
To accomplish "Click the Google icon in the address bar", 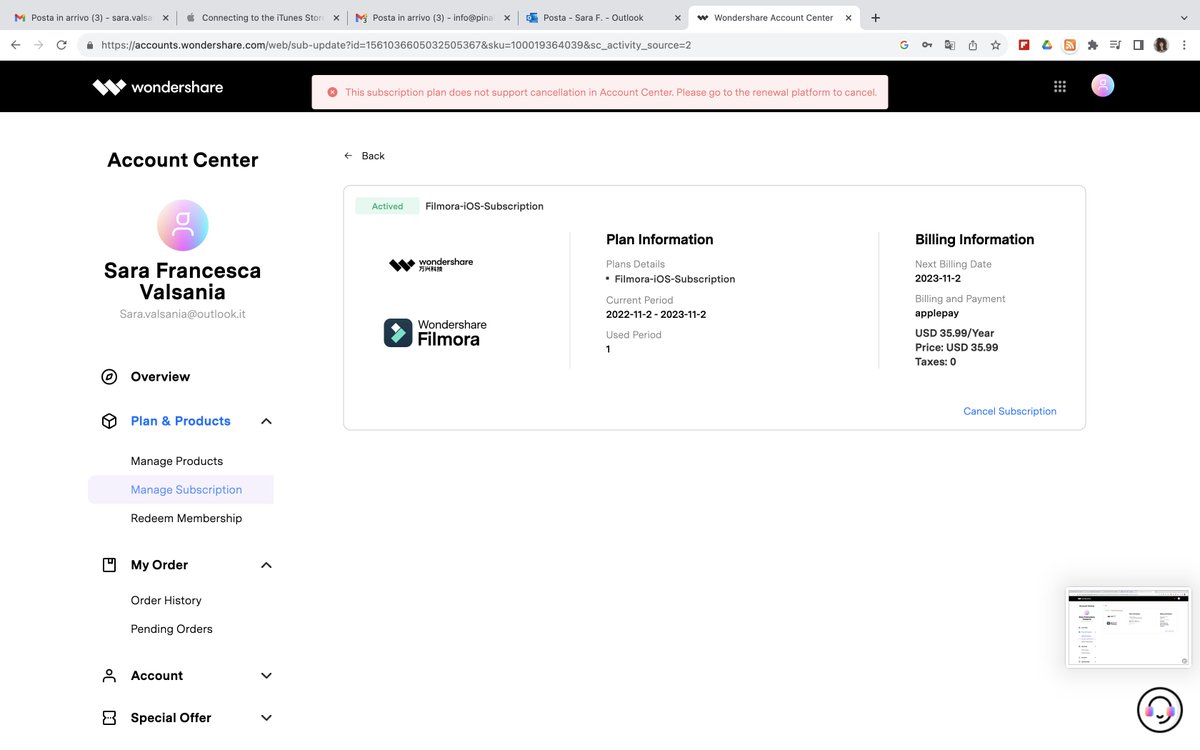I will coord(904,45).
